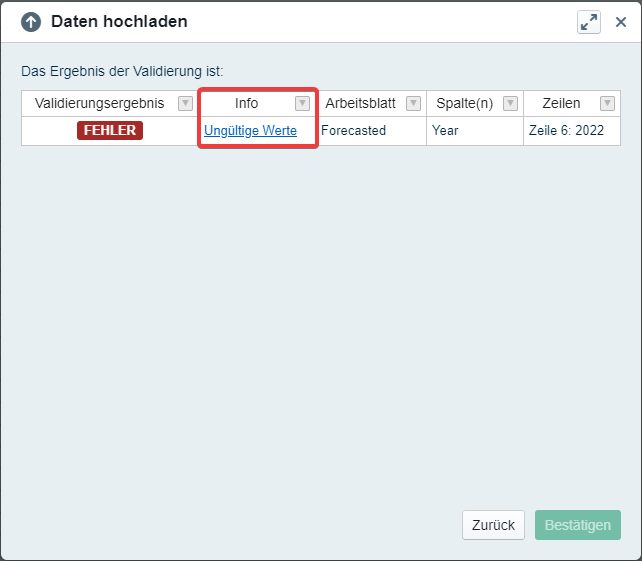This screenshot has height=561, width=642.
Task: Open the Spalte(n) column filter dropdown
Action: (x=510, y=103)
